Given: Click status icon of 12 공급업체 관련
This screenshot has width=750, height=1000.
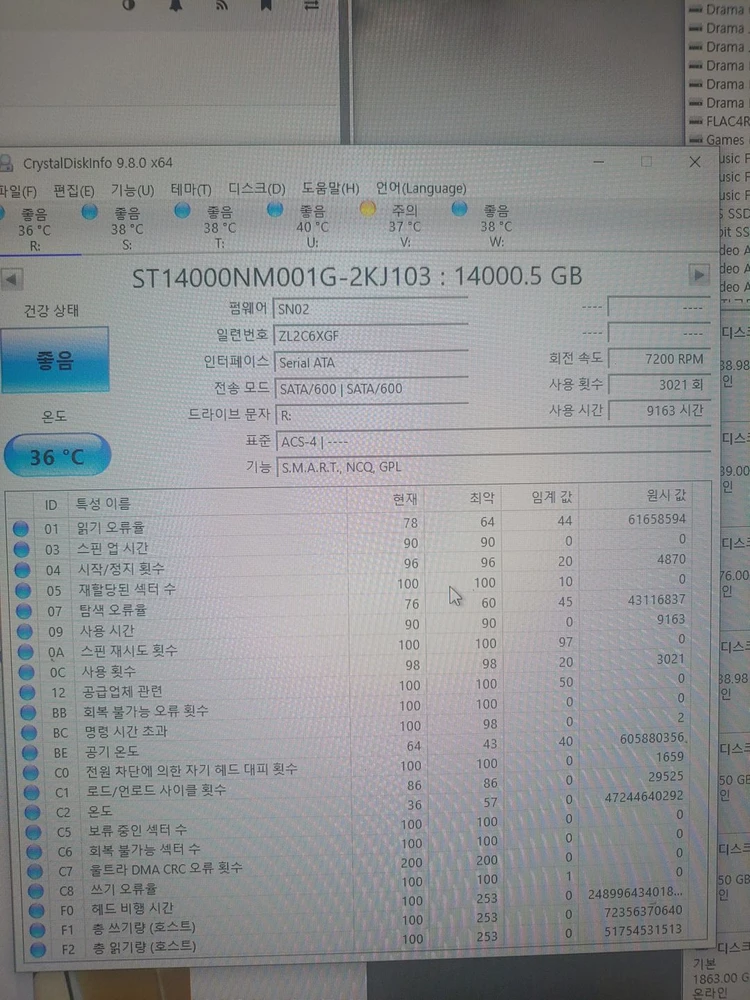Looking at the screenshot, I should (27, 692).
